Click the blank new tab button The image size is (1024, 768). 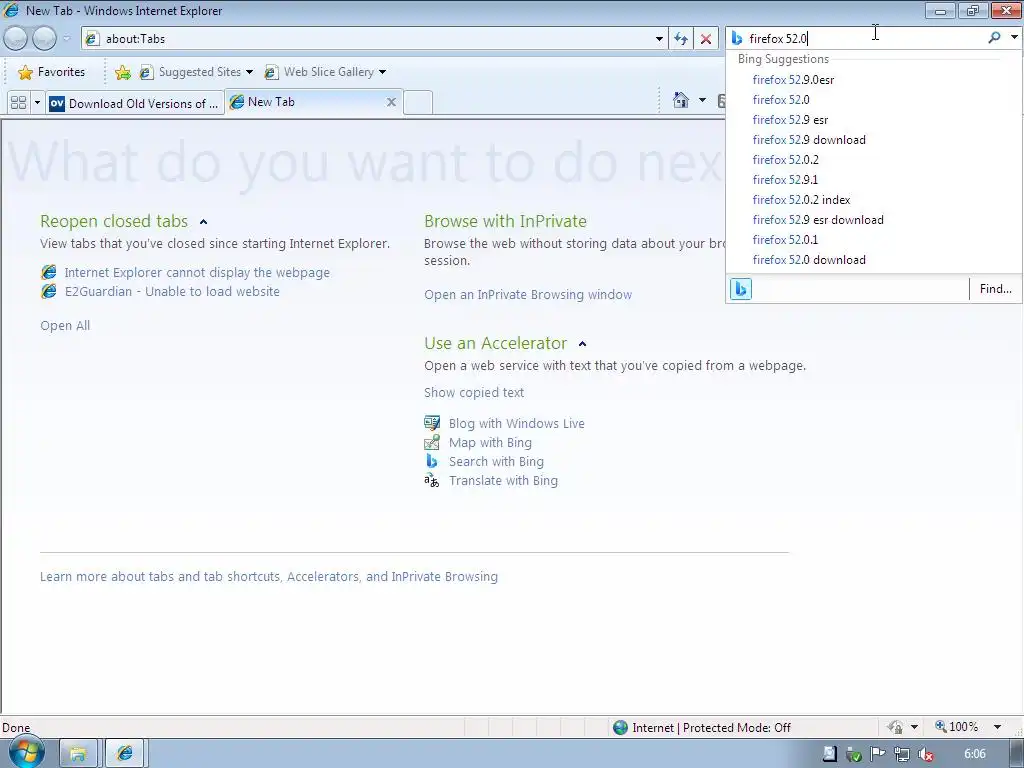point(418,103)
